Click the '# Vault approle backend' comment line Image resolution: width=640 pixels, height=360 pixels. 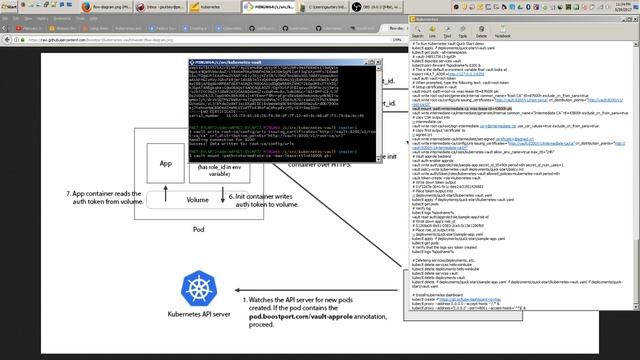point(431,156)
